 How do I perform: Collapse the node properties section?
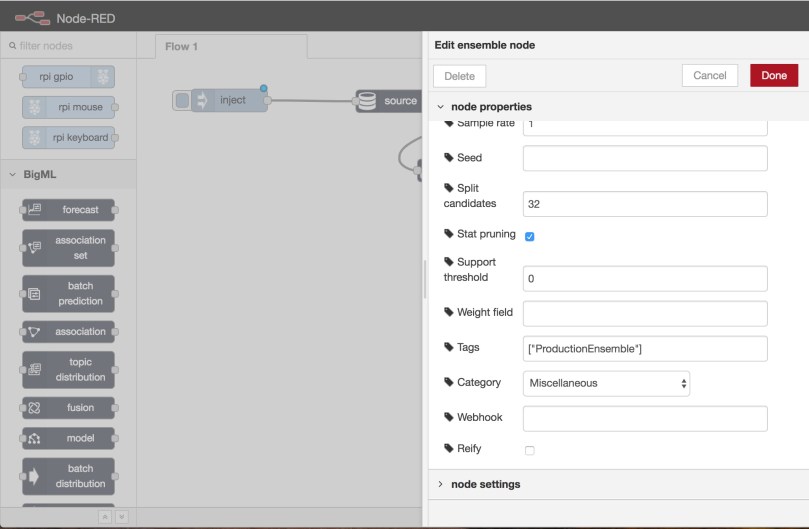tap(440, 107)
